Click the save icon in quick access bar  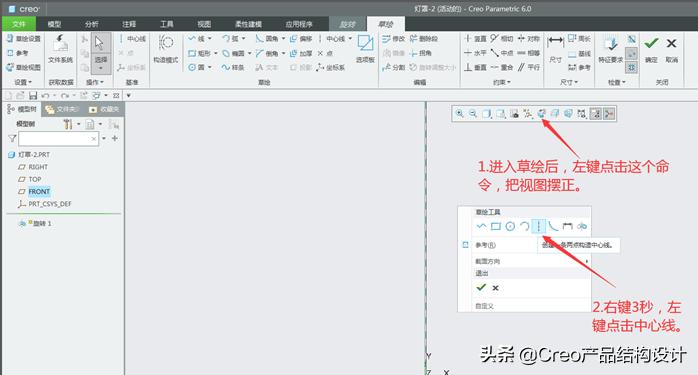tap(33, 95)
